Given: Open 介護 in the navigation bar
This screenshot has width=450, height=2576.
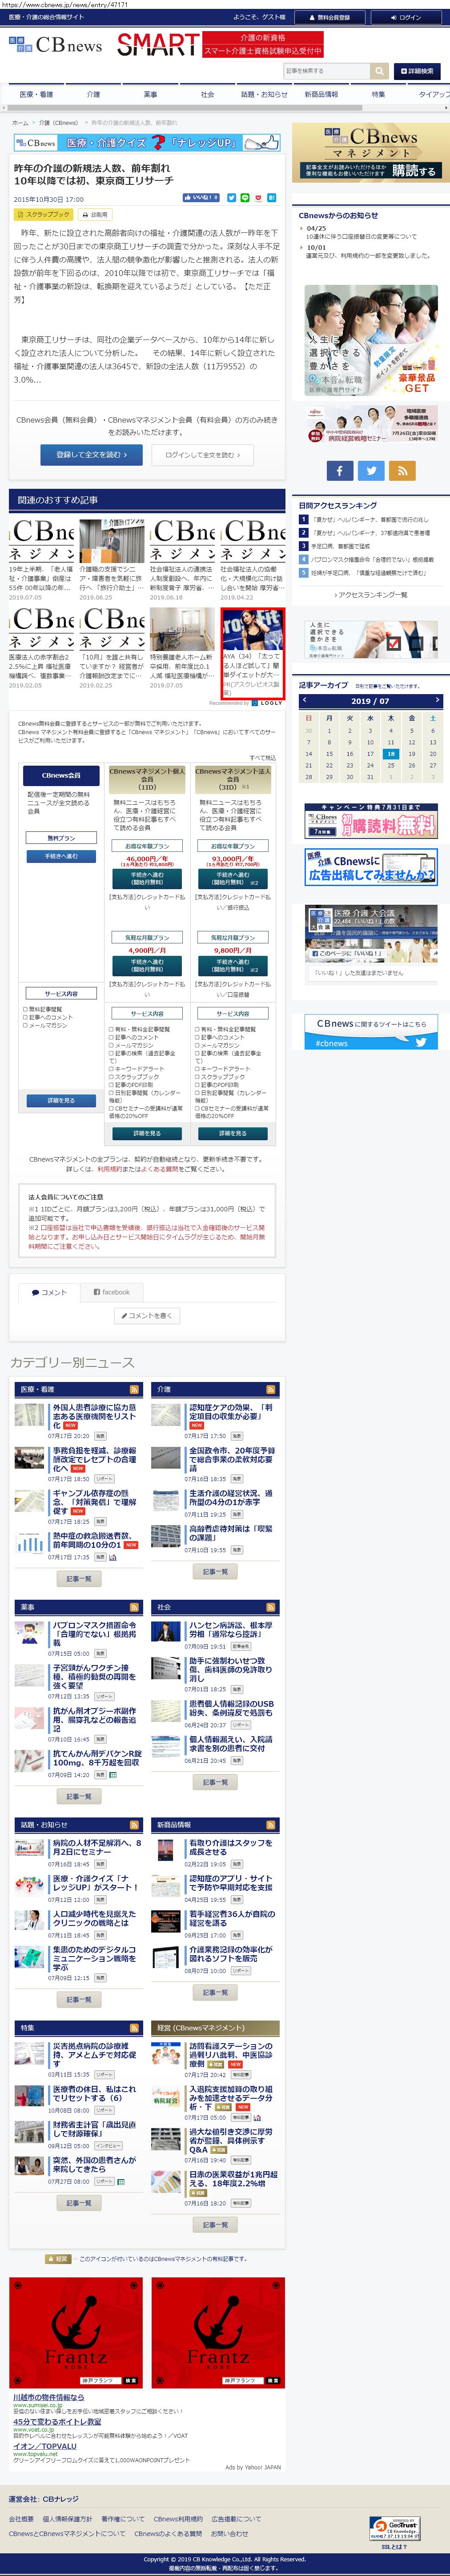Looking at the screenshot, I should click(93, 94).
